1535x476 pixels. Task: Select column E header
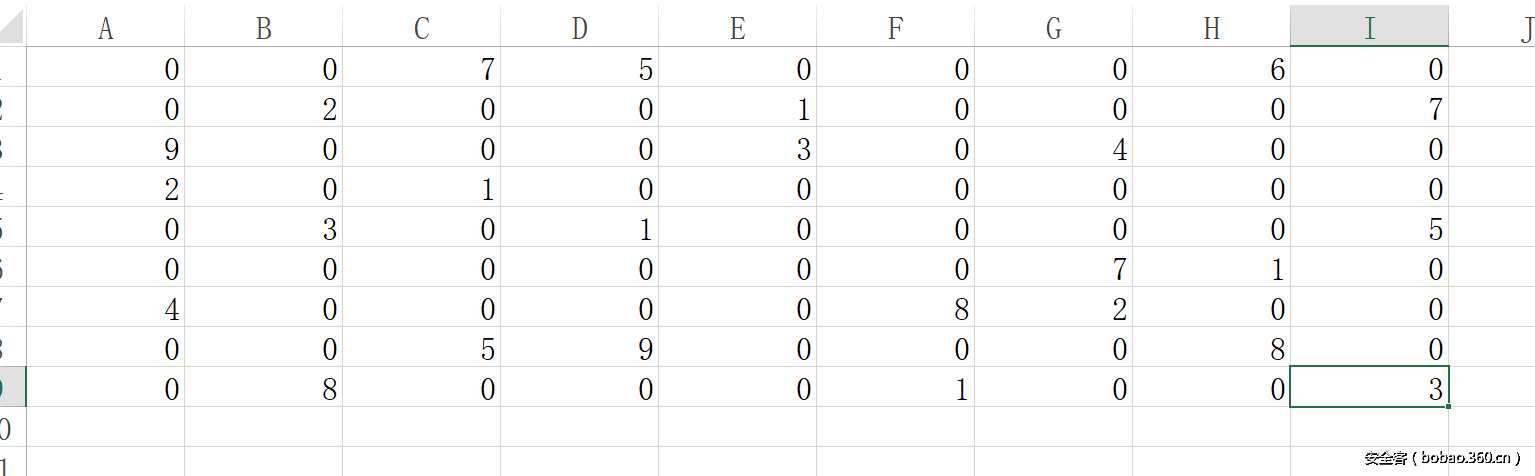click(x=737, y=29)
